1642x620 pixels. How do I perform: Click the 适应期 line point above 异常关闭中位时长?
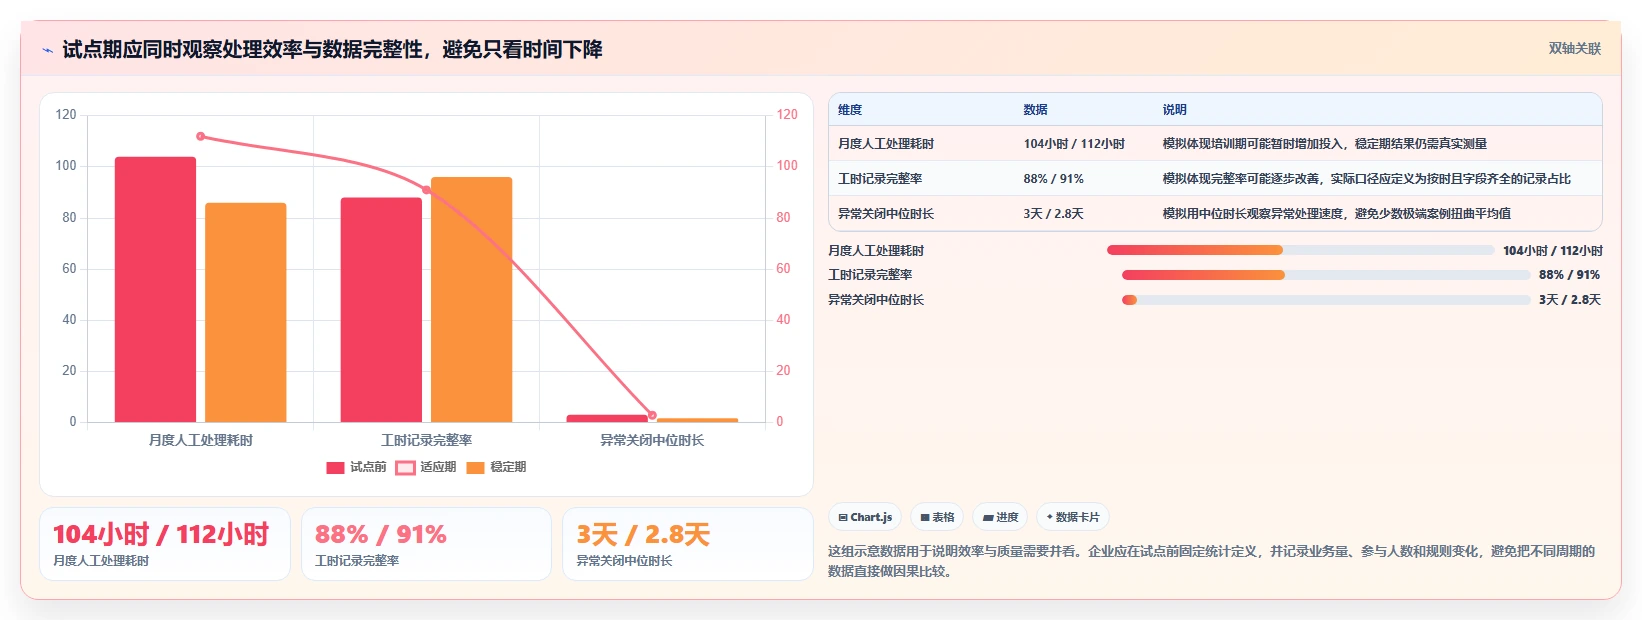tap(652, 415)
